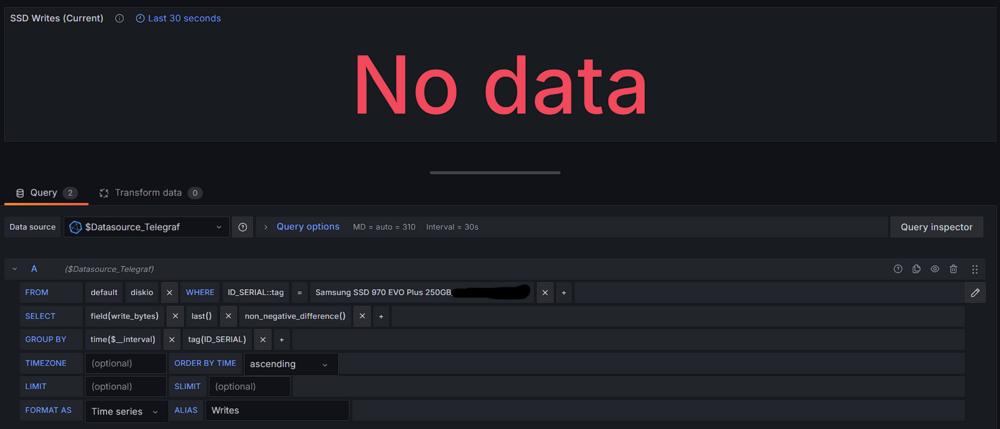1000x429 pixels.
Task: Hide query A using the eye icon
Action: pos(935,269)
